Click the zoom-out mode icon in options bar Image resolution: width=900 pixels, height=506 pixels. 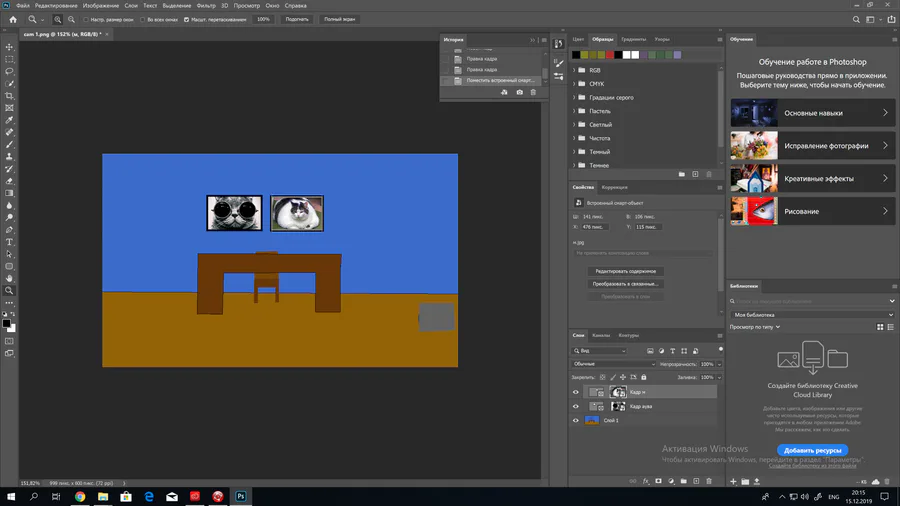point(71,20)
